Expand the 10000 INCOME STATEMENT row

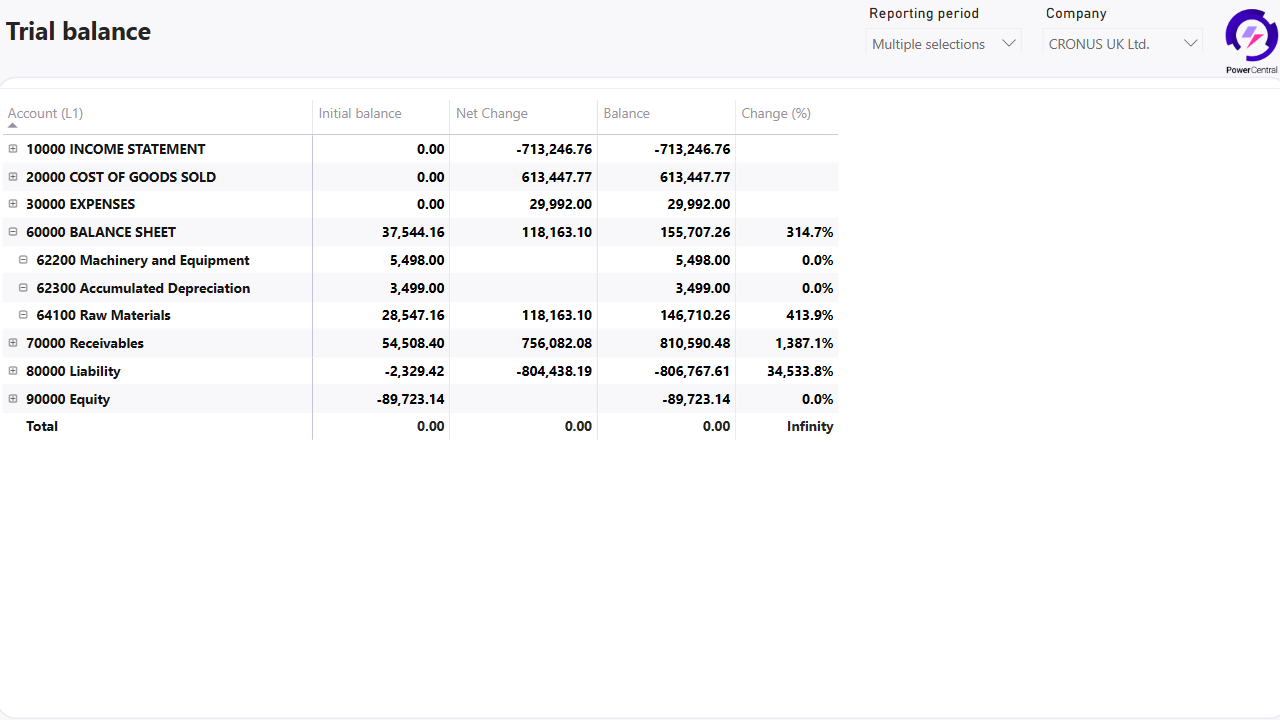(x=13, y=149)
